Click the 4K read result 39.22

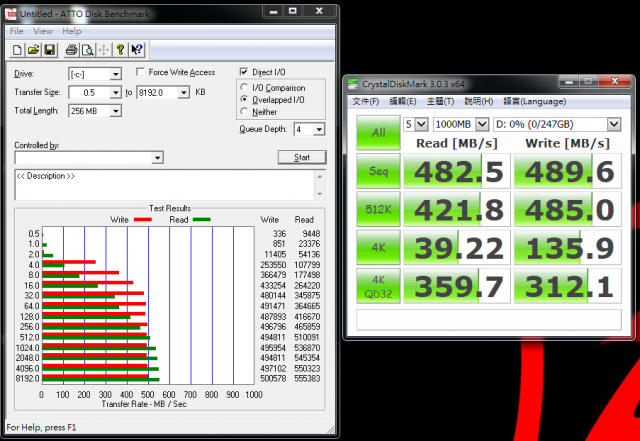[x=457, y=248]
